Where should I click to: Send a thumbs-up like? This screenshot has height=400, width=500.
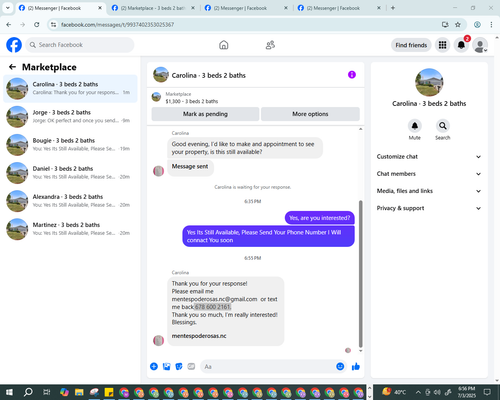356,367
